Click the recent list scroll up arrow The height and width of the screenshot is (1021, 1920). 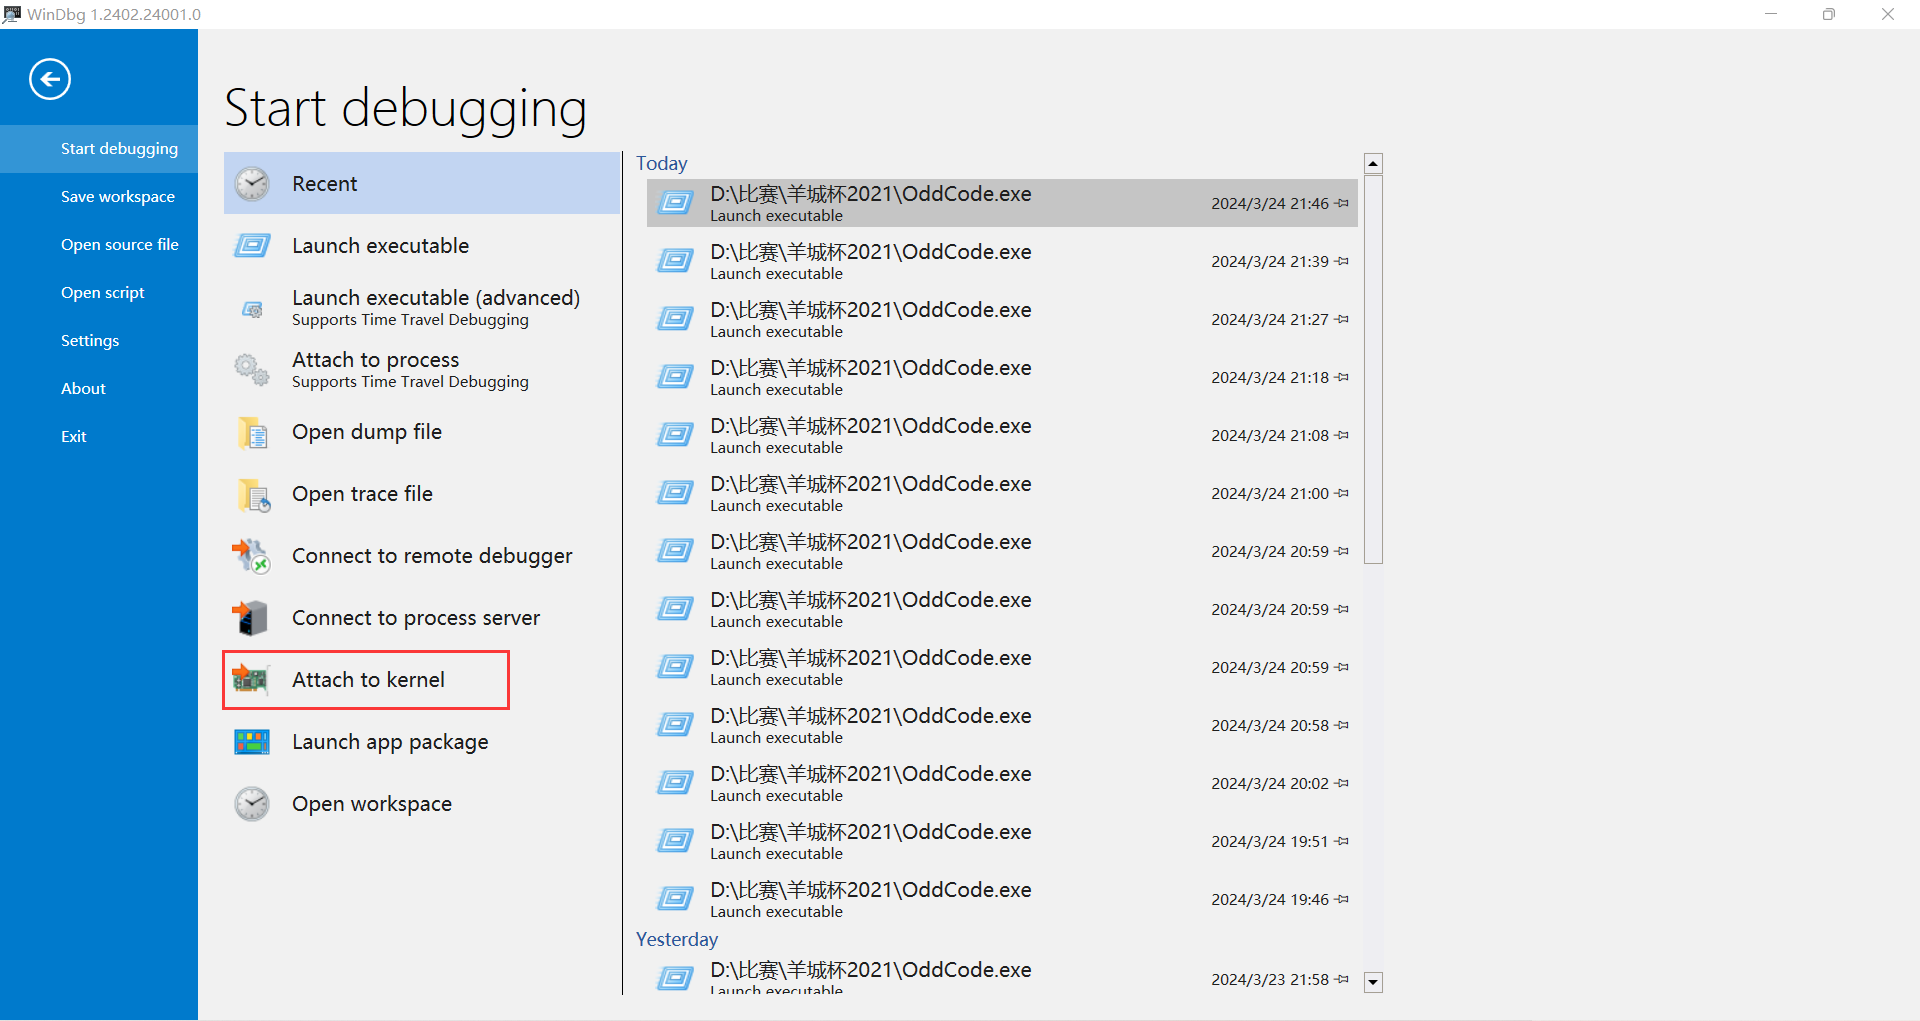[x=1373, y=164]
